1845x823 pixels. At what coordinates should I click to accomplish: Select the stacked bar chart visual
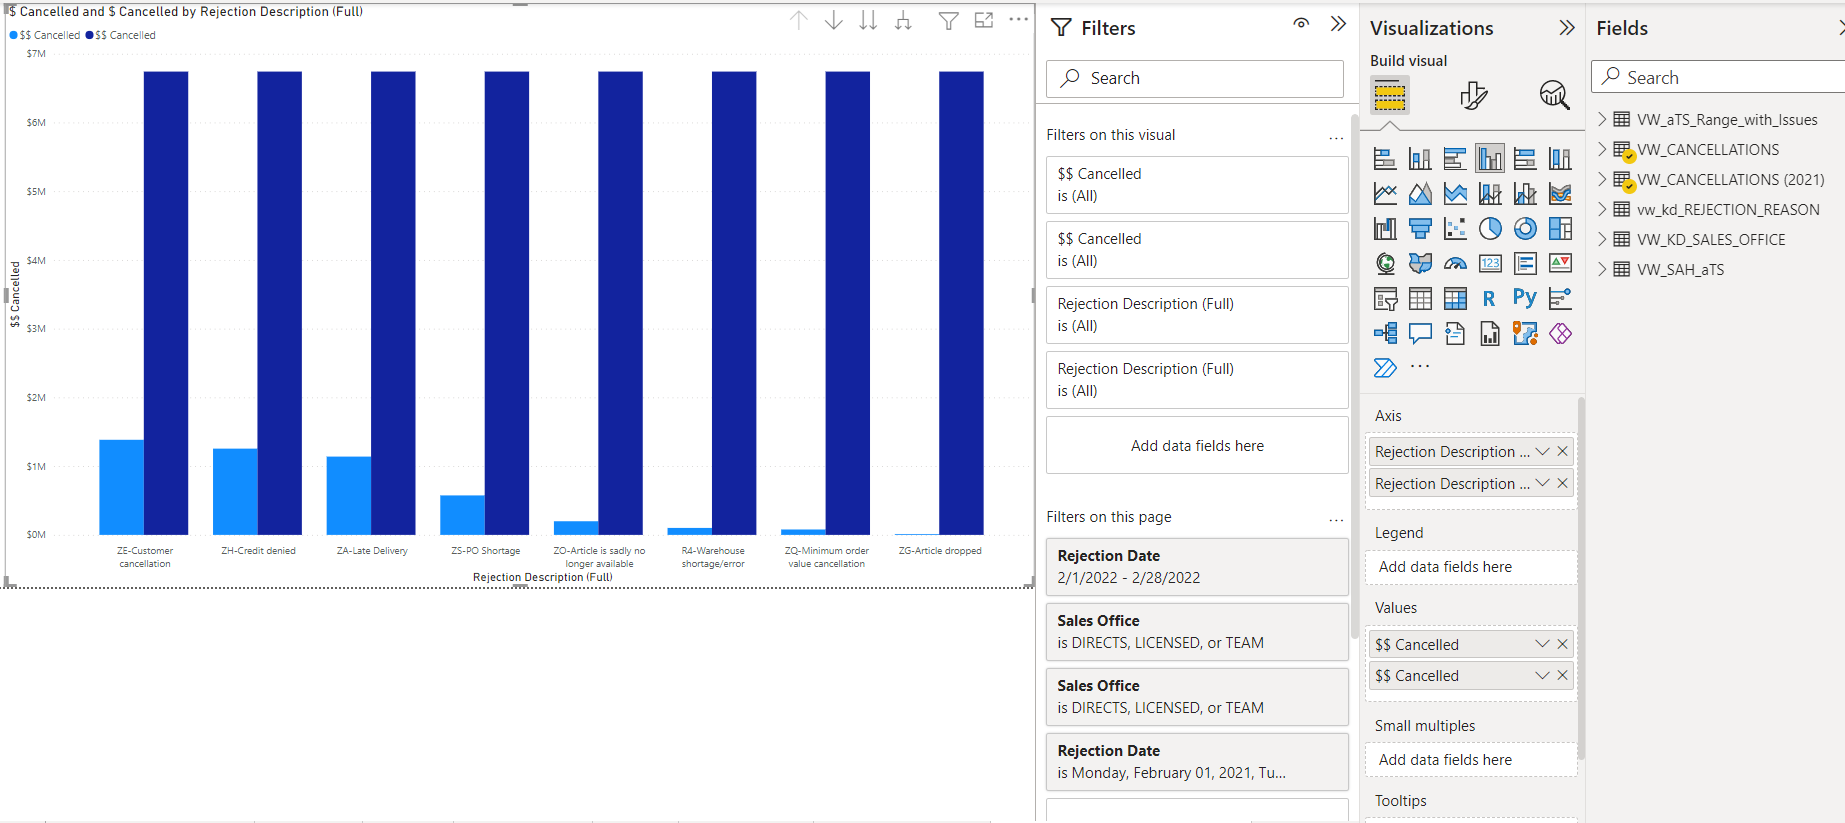pyautogui.click(x=1385, y=158)
